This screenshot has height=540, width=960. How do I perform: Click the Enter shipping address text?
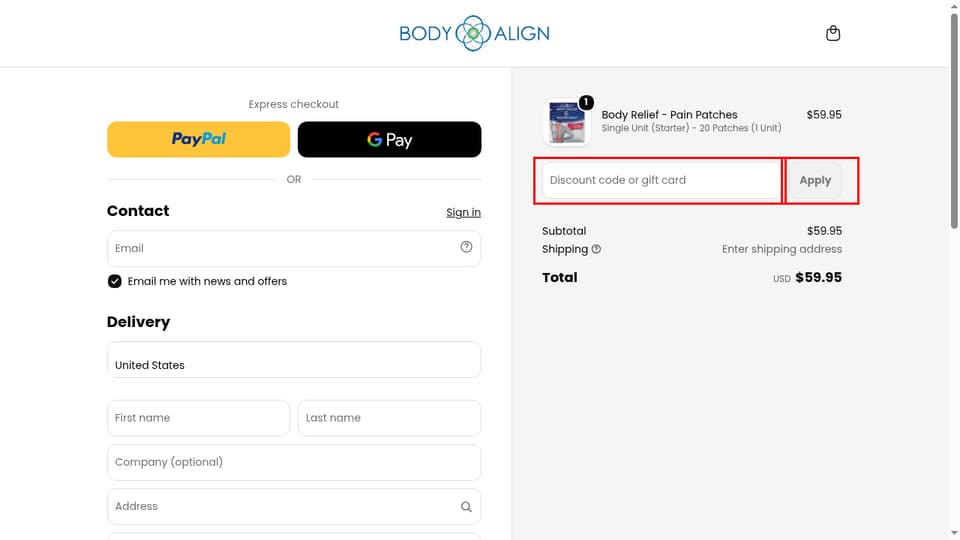pos(782,249)
